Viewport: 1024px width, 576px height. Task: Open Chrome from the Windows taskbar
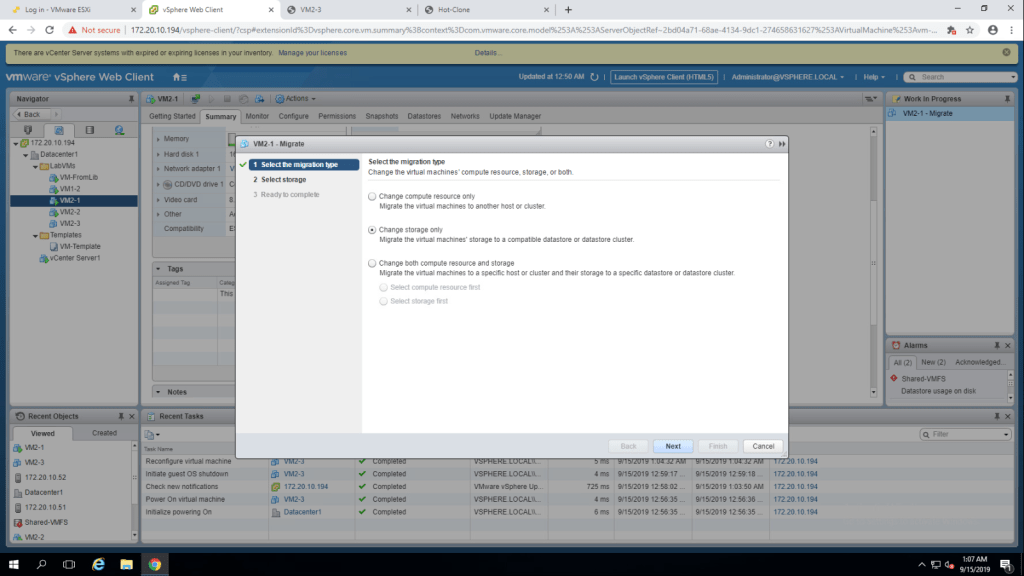coord(155,564)
